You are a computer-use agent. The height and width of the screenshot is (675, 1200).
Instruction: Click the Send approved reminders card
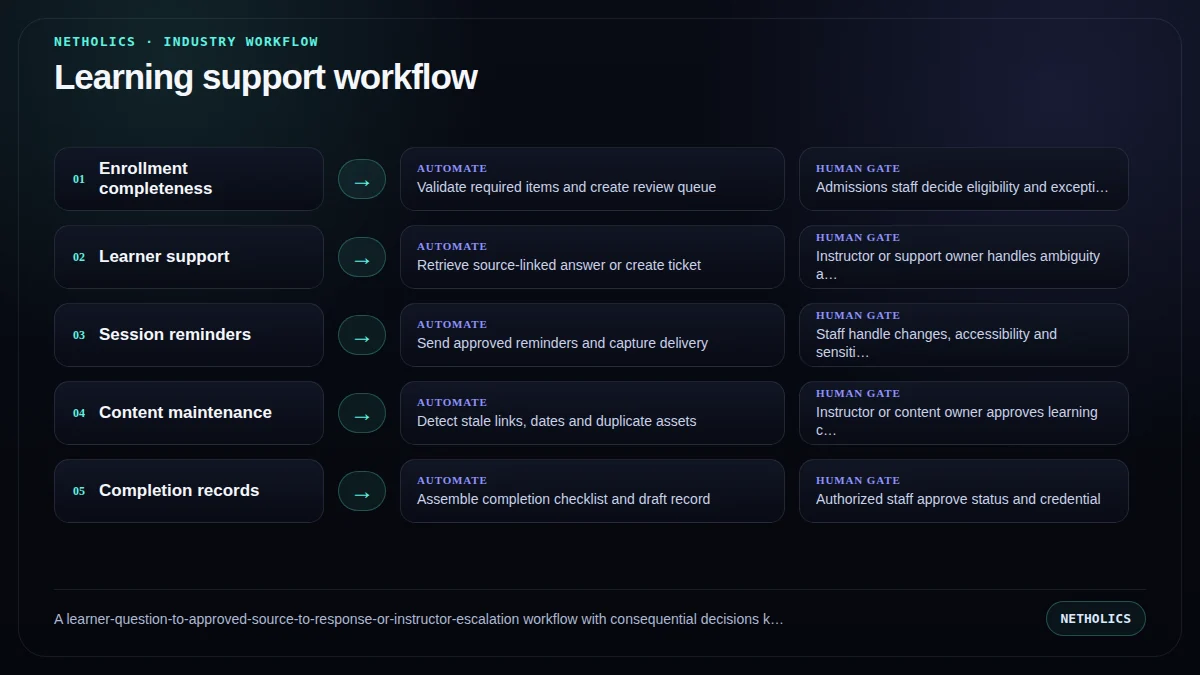point(592,335)
